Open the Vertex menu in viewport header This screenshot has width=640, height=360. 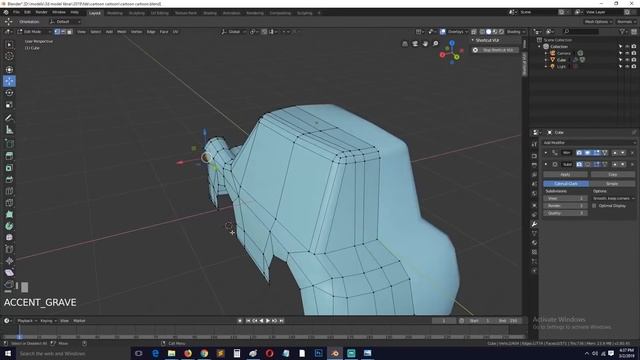point(136,32)
